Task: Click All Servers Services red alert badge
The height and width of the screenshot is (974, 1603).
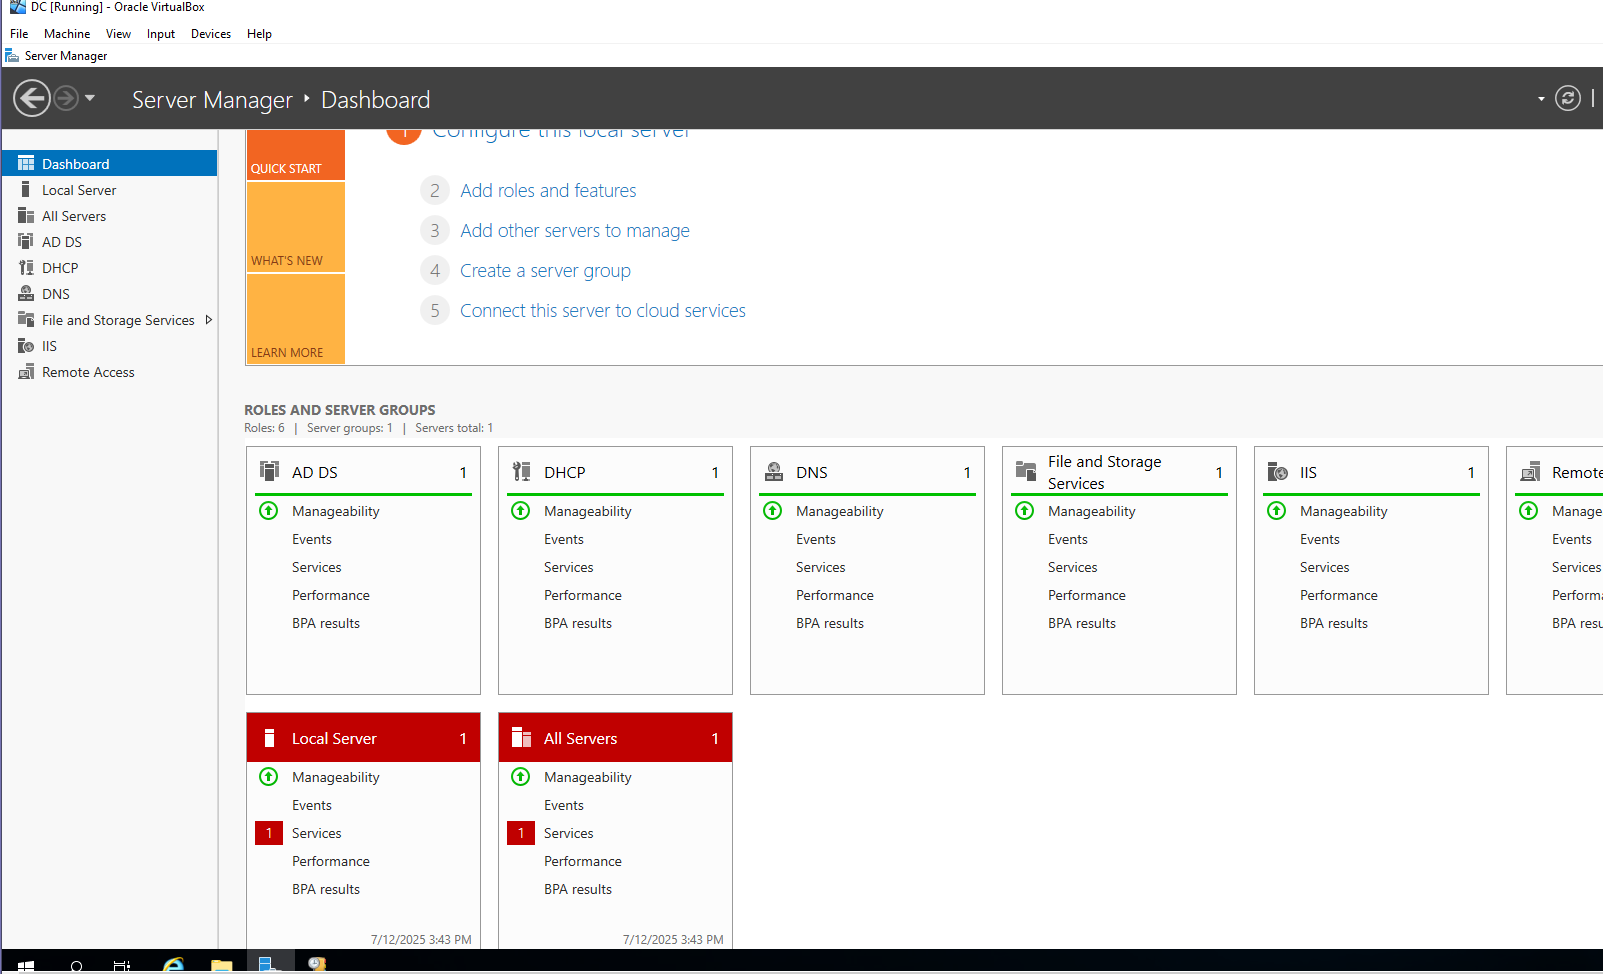Action: pyautogui.click(x=521, y=833)
